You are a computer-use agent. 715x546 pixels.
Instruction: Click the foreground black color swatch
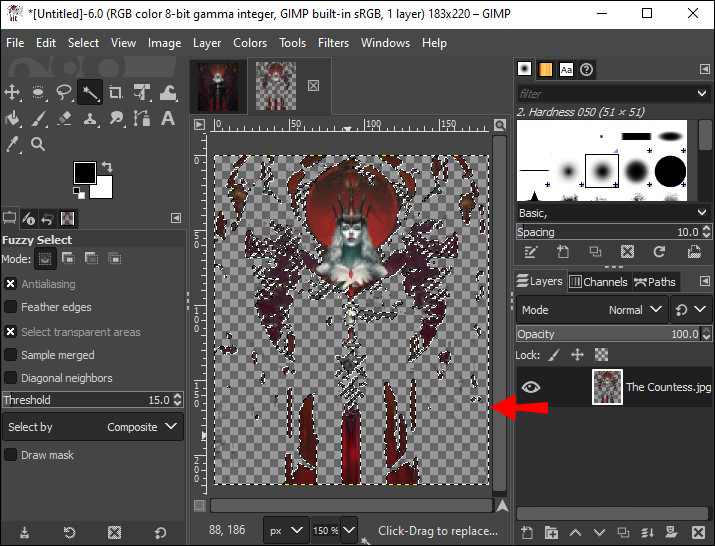click(x=84, y=172)
